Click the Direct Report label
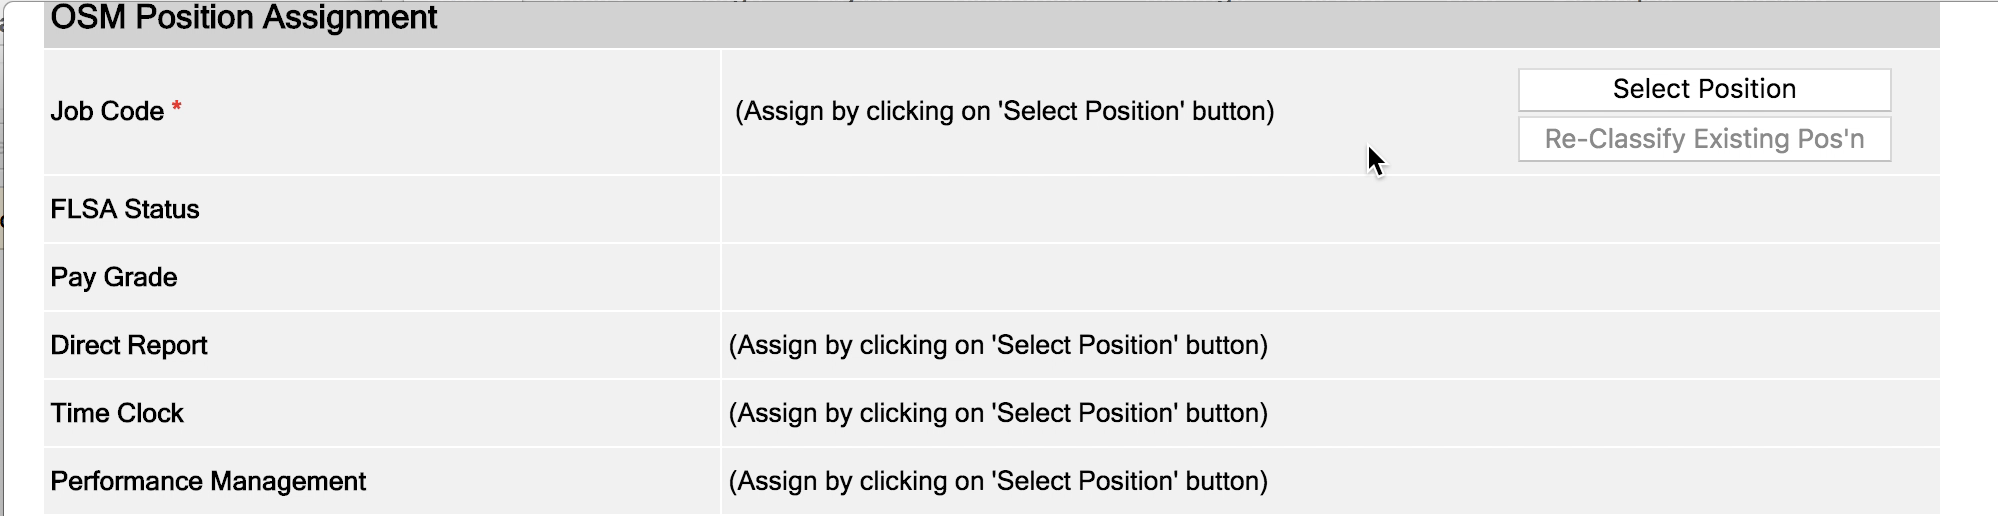 point(129,345)
